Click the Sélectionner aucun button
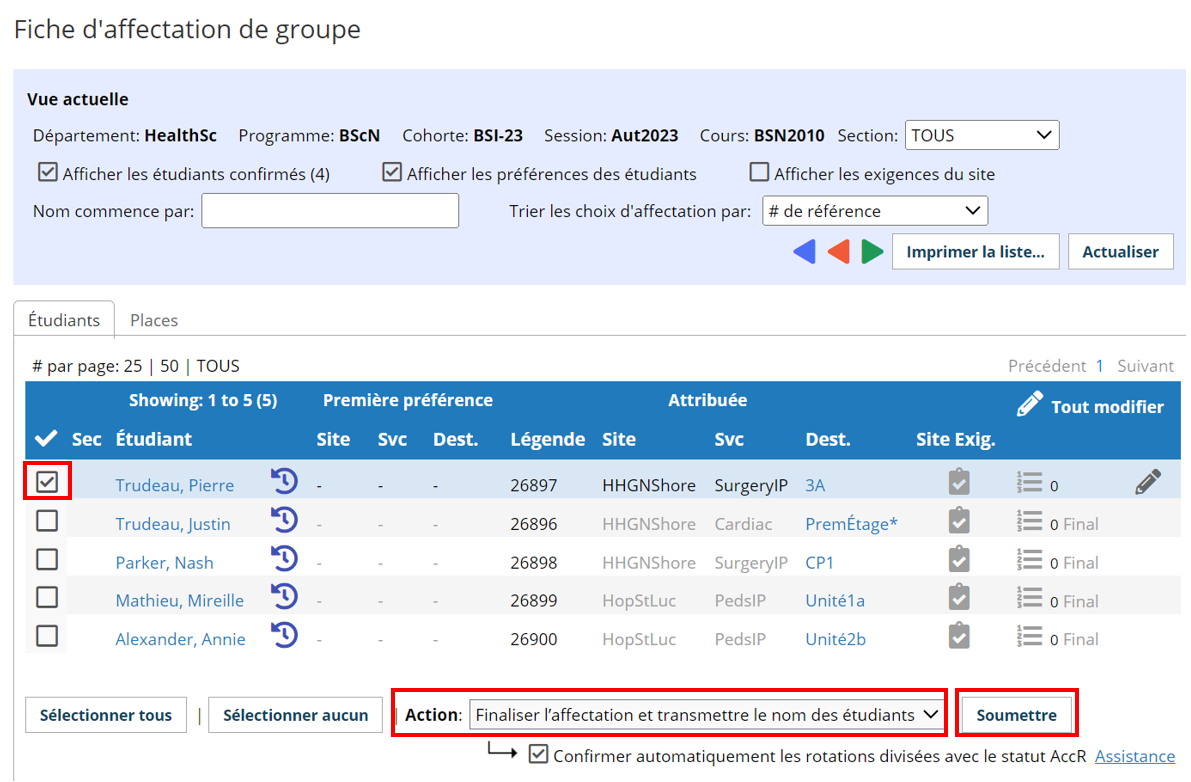The image size is (1191, 782). 295,714
